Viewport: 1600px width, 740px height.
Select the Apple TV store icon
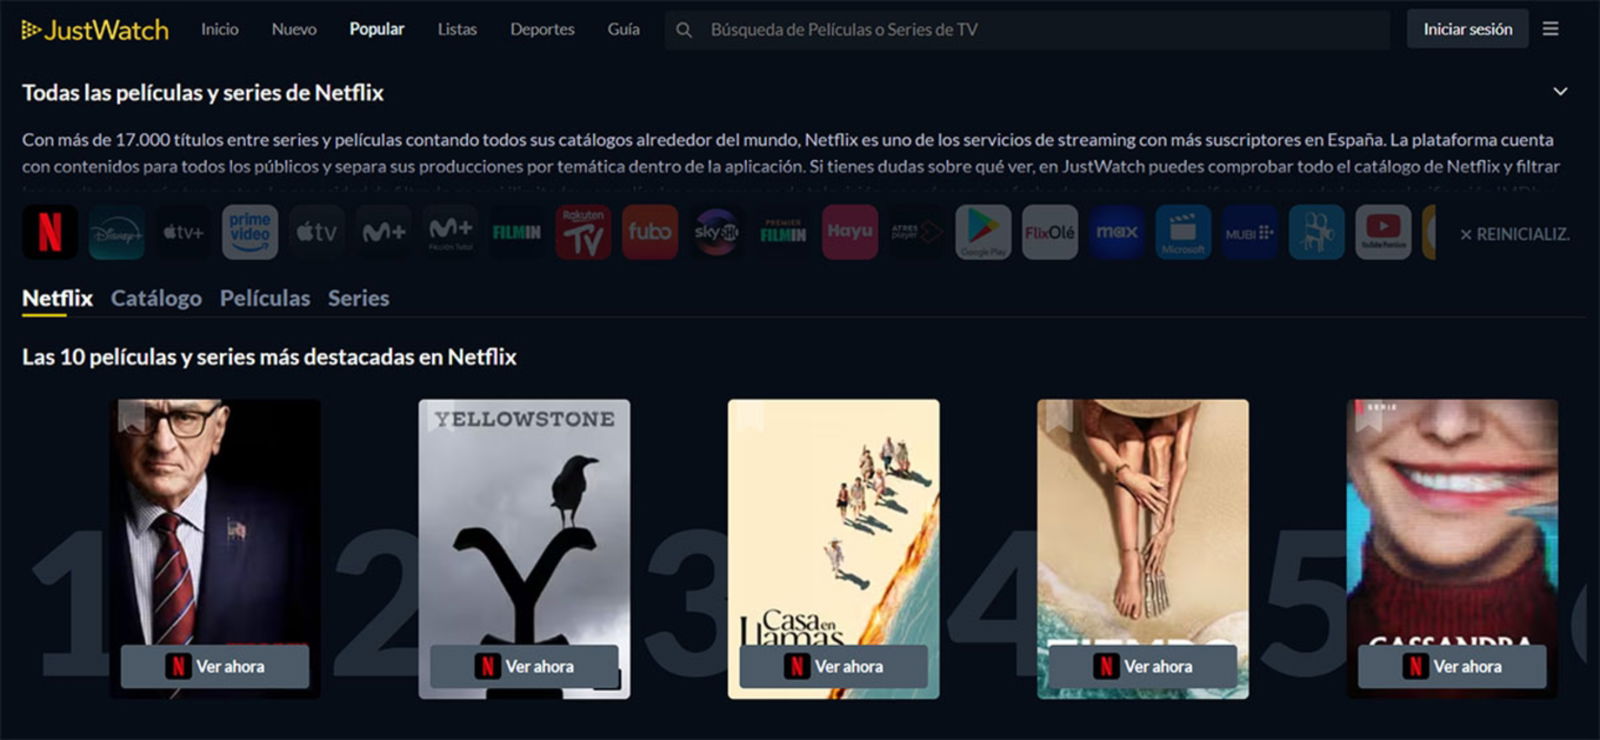[x=316, y=232]
